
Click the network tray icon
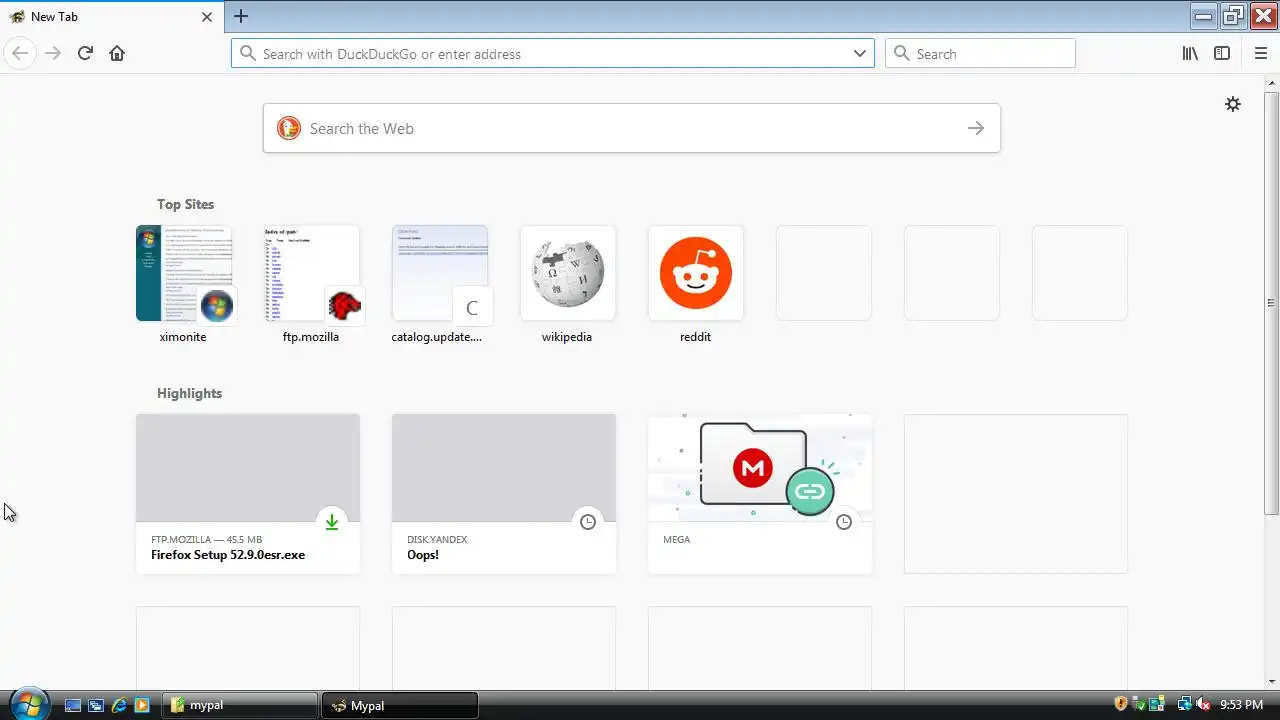[x=1185, y=704]
